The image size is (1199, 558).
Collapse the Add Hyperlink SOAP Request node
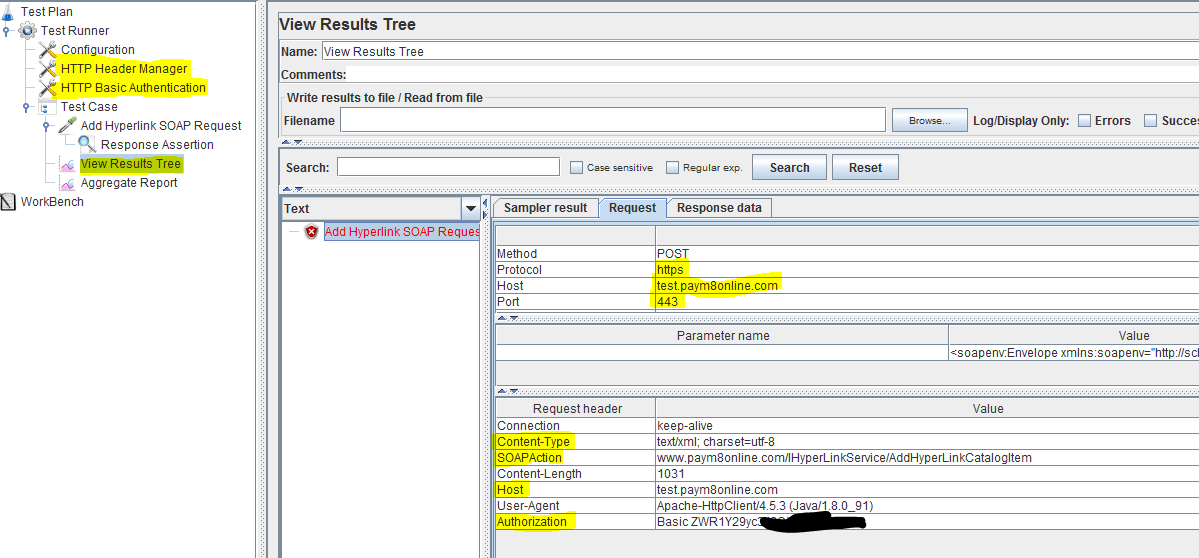click(45, 126)
